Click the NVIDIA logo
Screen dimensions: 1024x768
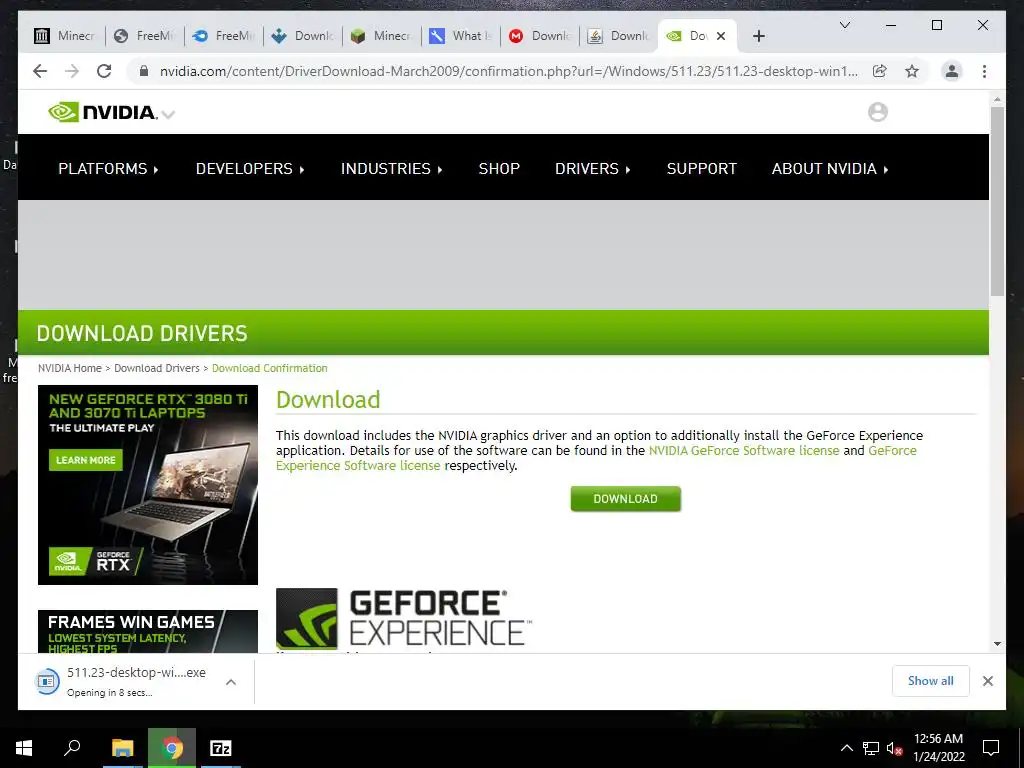coord(103,112)
